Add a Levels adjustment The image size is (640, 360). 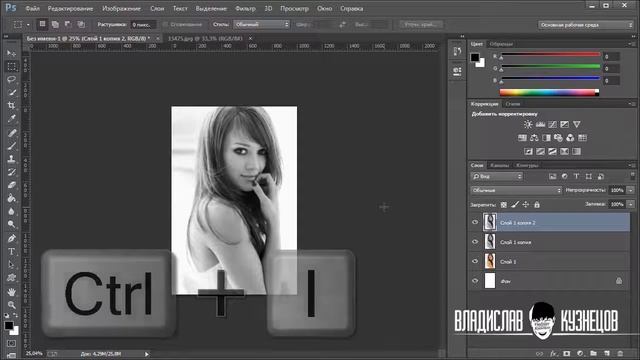coord(540,124)
